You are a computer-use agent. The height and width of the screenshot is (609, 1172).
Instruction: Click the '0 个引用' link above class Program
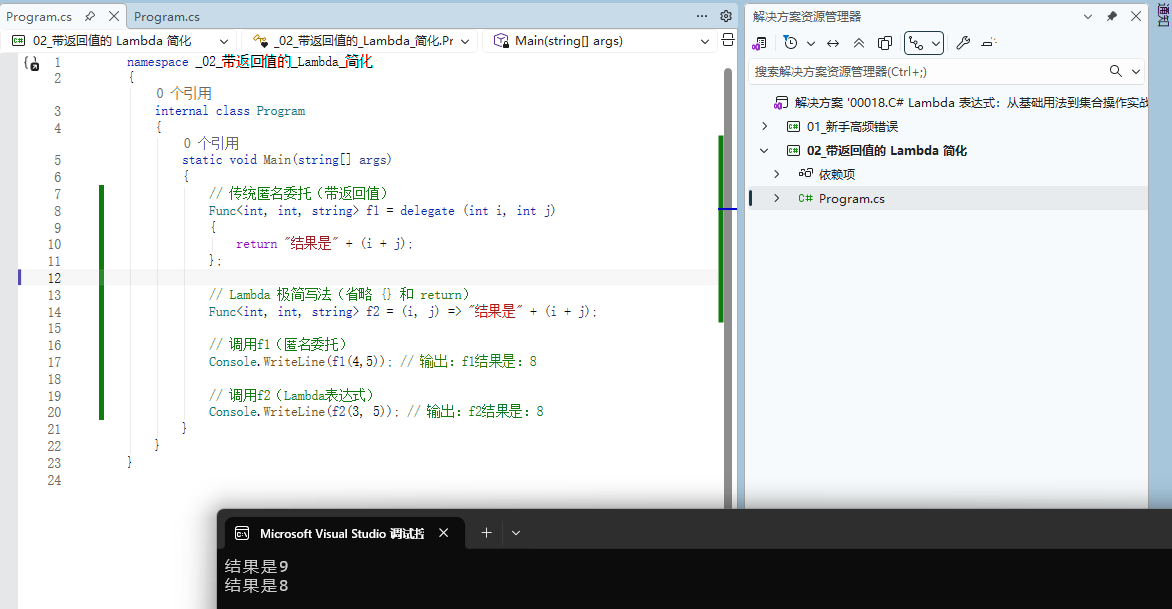coord(184,93)
